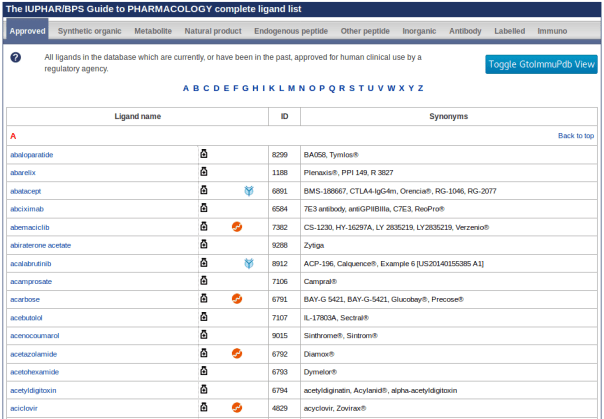Jump to letter S in alphabet index
This screenshot has width=604, height=419.
point(352,88)
